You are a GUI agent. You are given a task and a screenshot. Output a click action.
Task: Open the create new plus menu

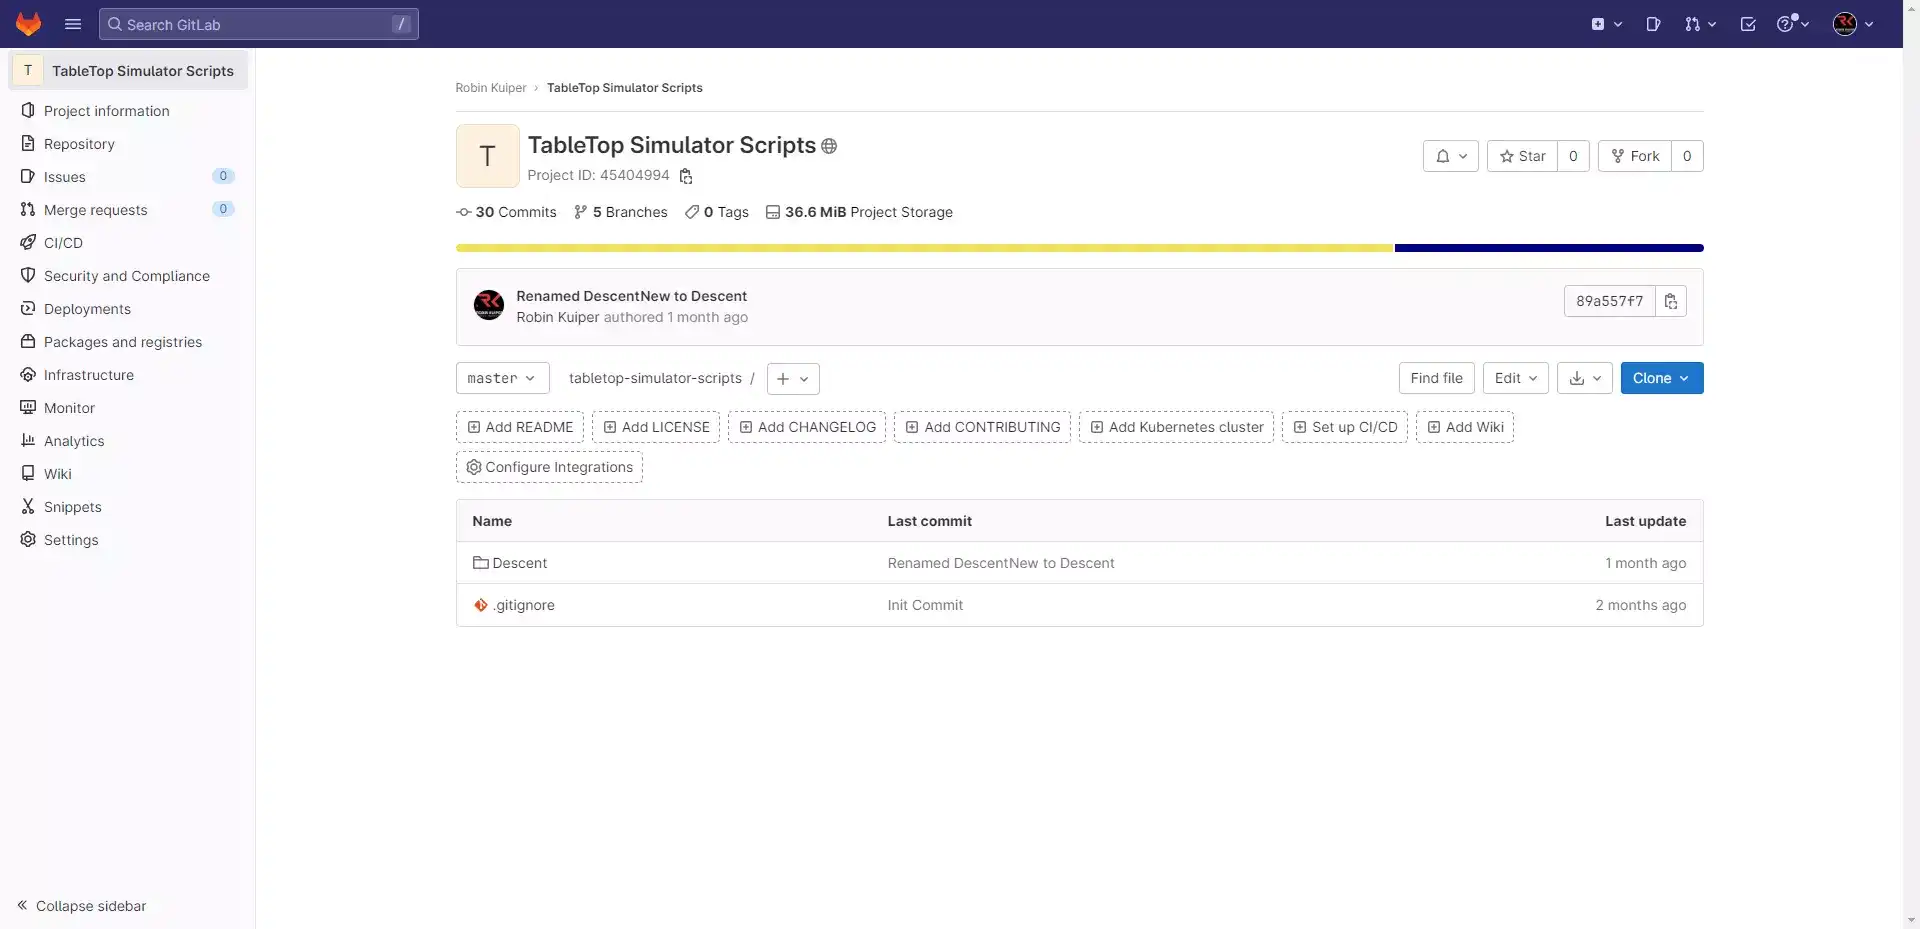click(x=1606, y=24)
